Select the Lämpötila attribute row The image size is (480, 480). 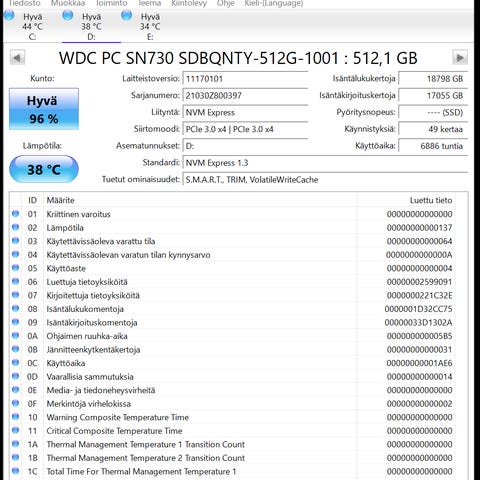pos(233,228)
